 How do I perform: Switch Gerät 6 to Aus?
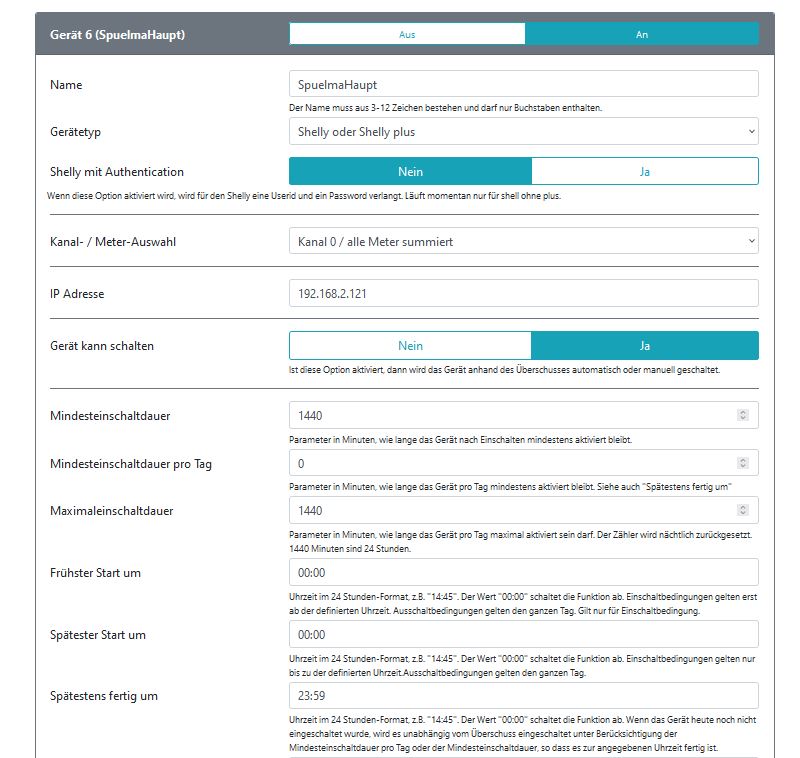(407, 34)
